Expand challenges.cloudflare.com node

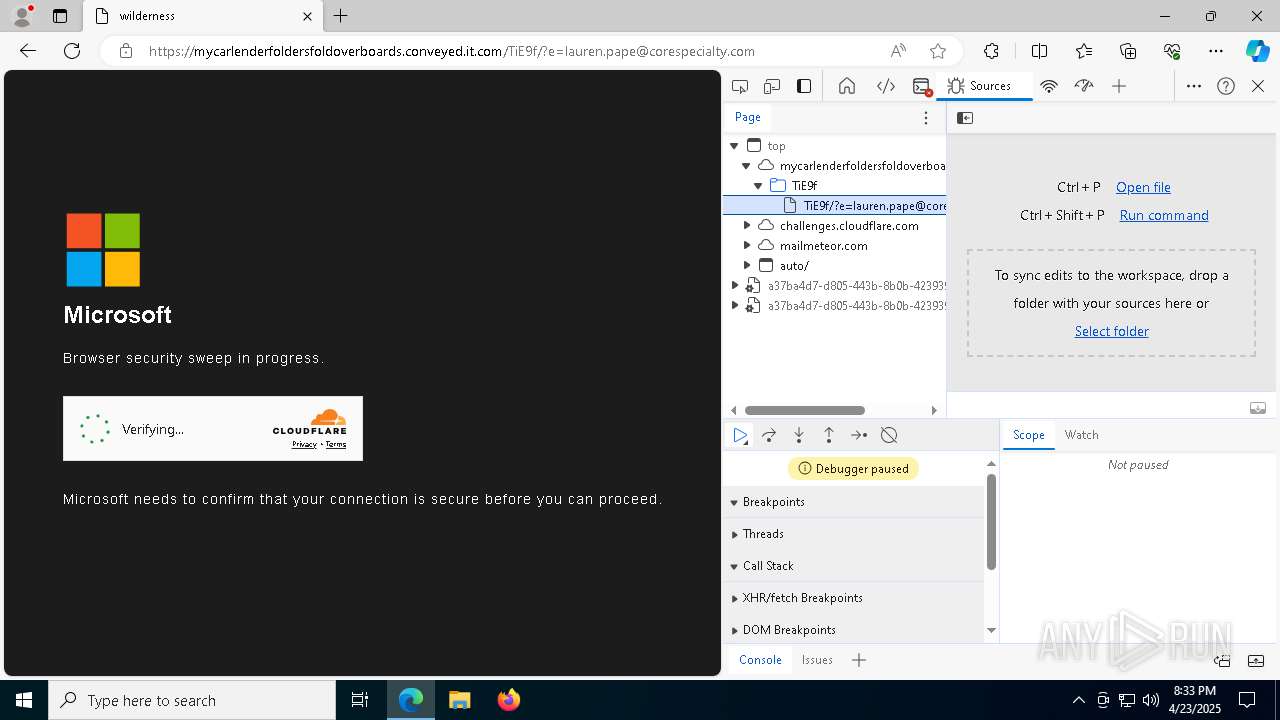coord(747,226)
